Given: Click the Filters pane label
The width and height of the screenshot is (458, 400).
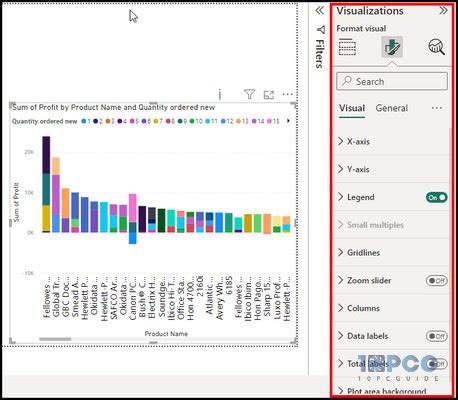Looking at the screenshot, I should 320,54.
